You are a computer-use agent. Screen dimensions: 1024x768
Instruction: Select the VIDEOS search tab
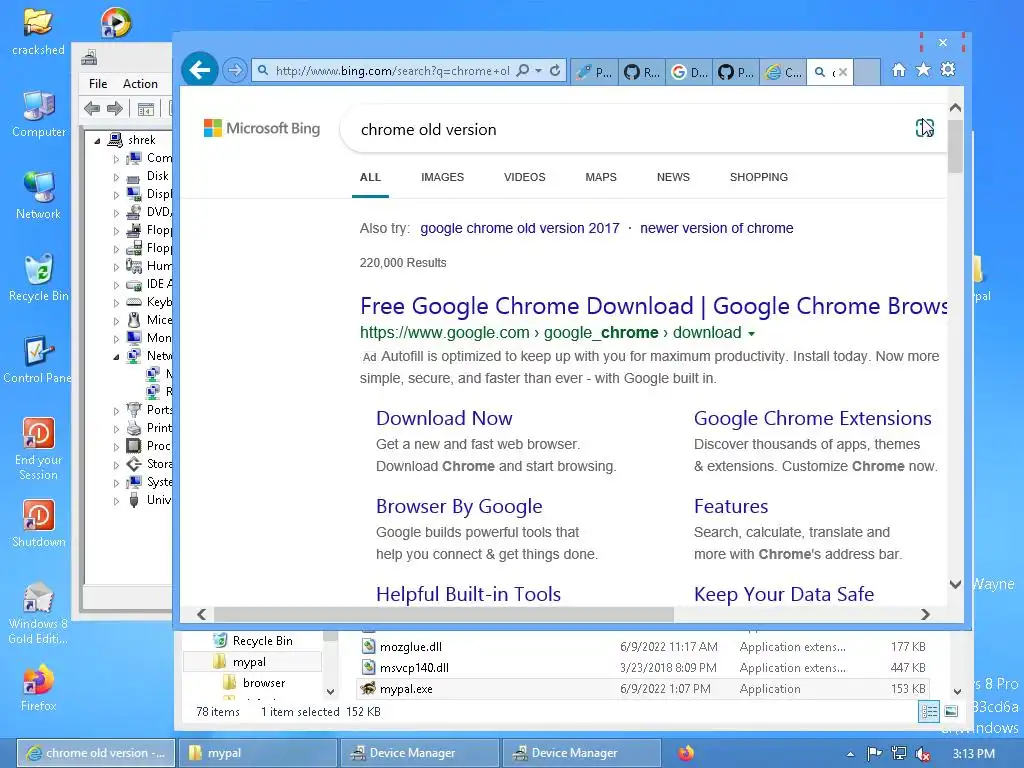(x=524, y=177)
